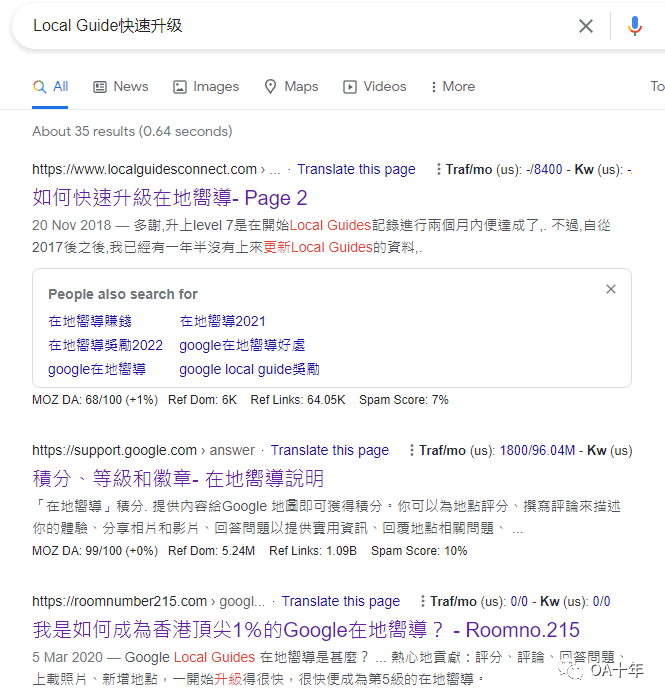Click the Spam Score: 7% metric
The image size is (665, 699).
(x=404, y=400)
